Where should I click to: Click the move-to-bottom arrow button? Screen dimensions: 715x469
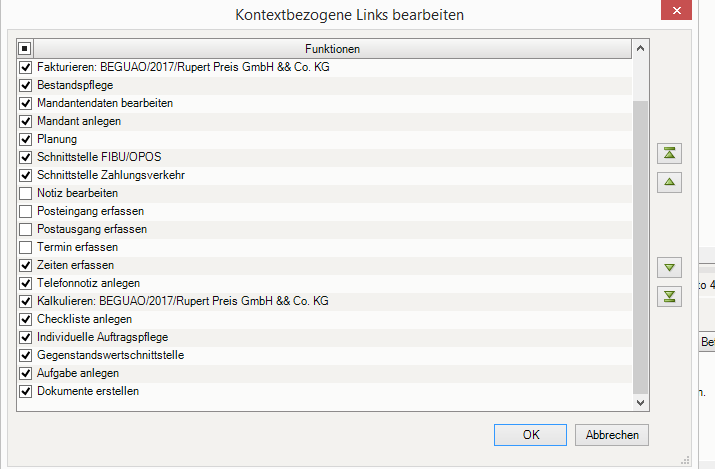[670, 296]
